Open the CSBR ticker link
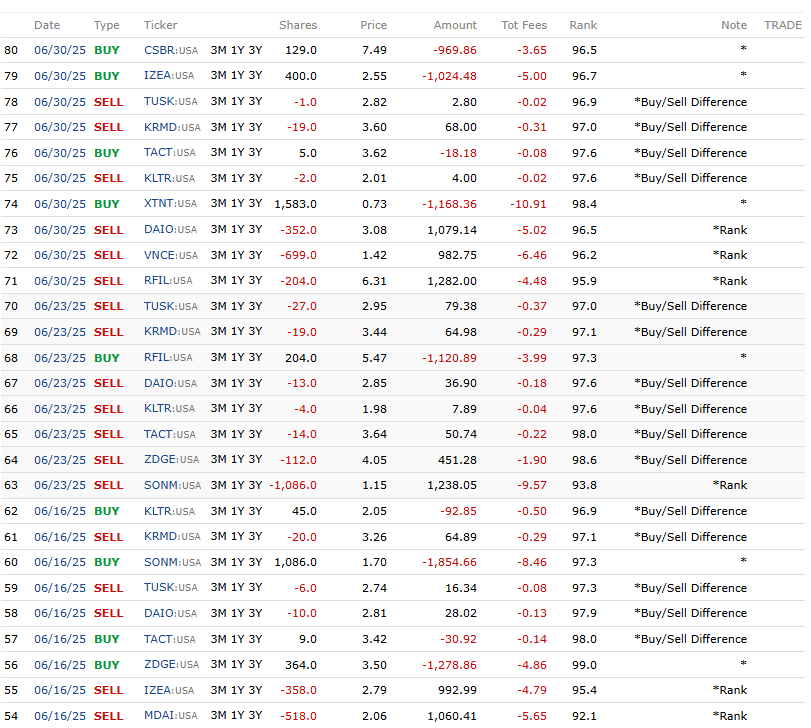The width and height of the screenshot is (811, 728). tap(159, 50)
